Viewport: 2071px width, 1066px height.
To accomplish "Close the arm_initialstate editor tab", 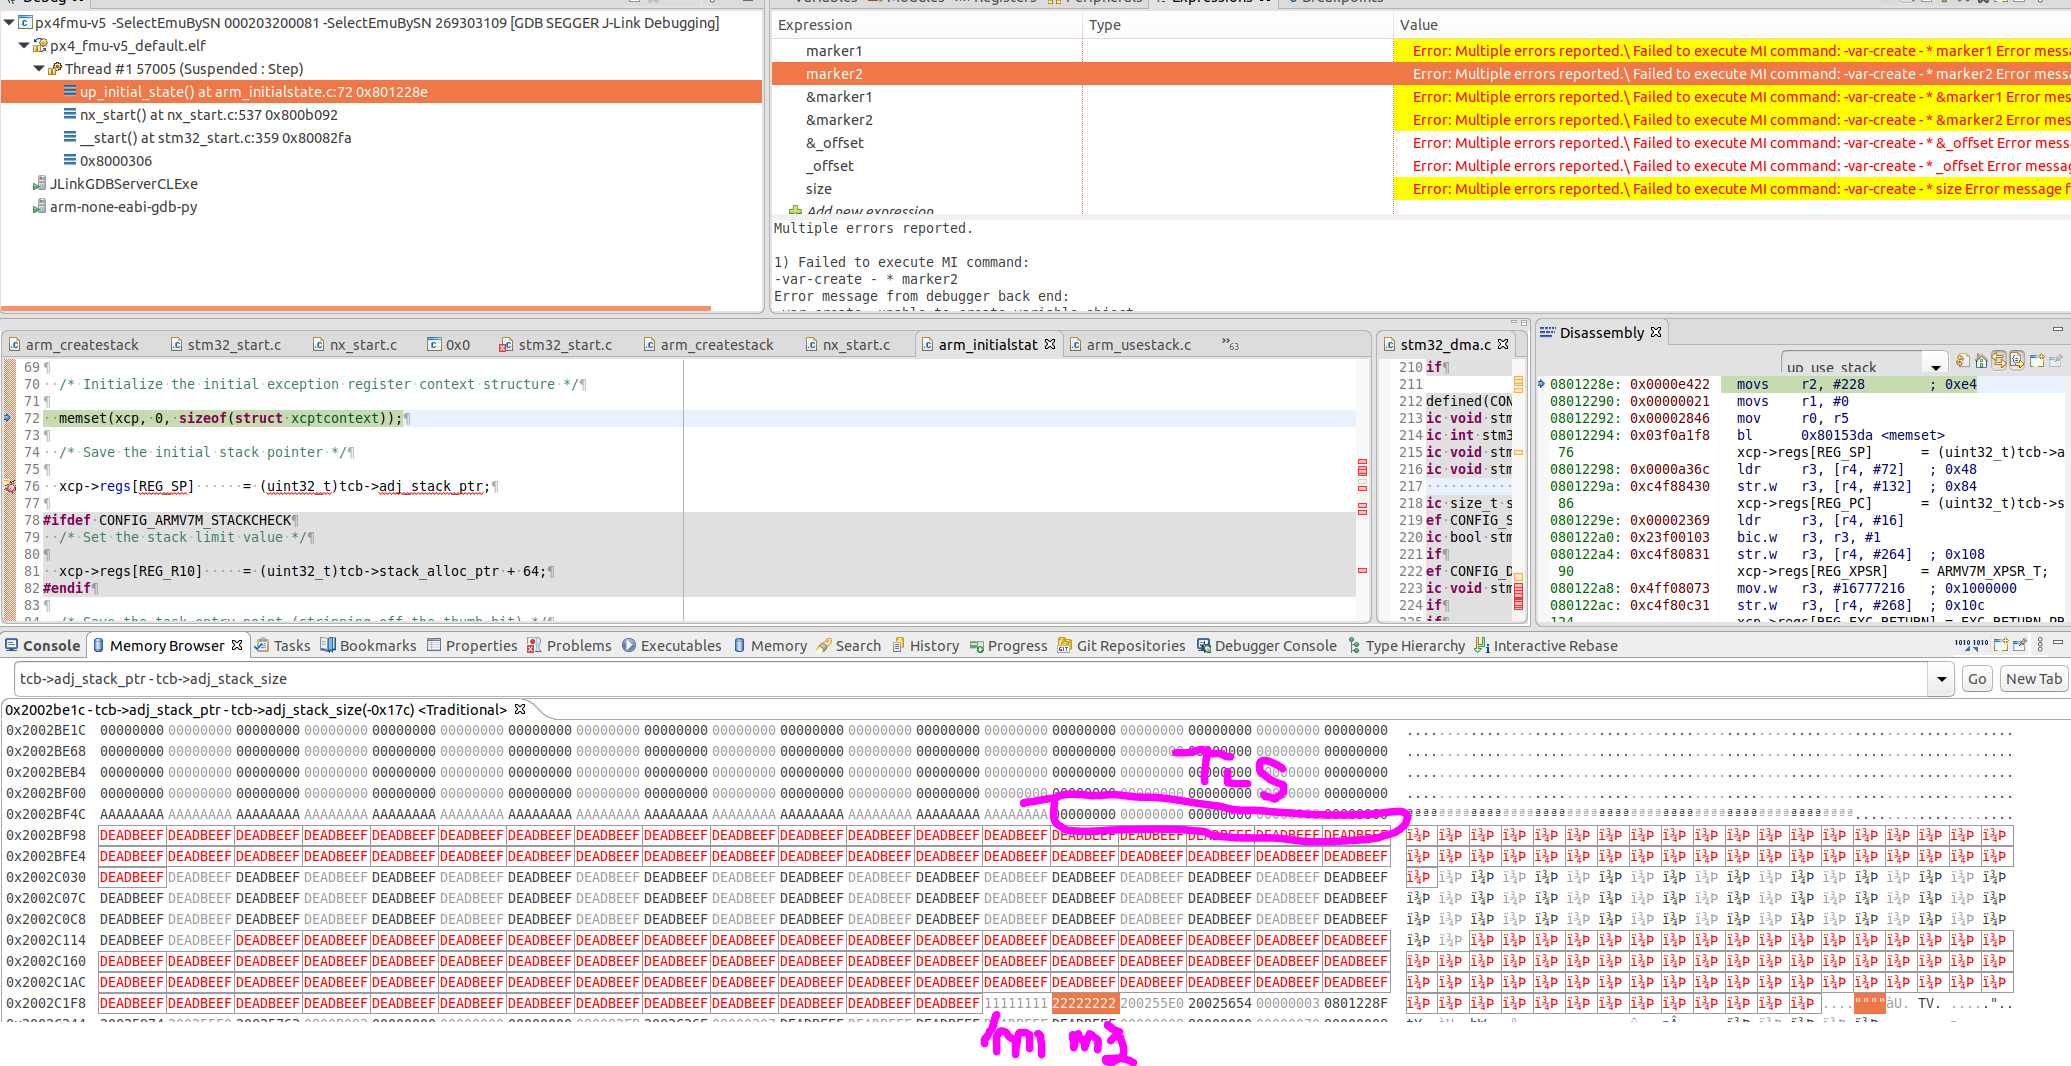I will click(1050, 344).
